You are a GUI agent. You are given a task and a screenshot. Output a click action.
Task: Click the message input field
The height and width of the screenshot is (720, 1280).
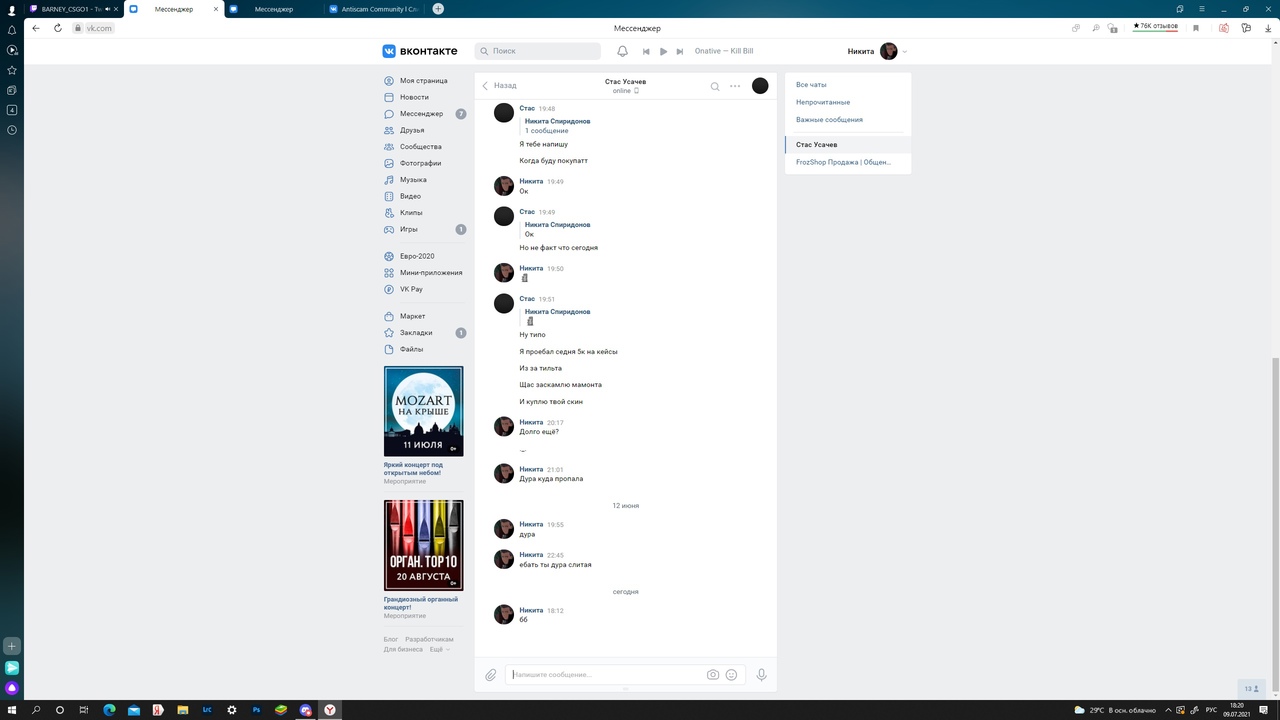(x=605, y=675)
